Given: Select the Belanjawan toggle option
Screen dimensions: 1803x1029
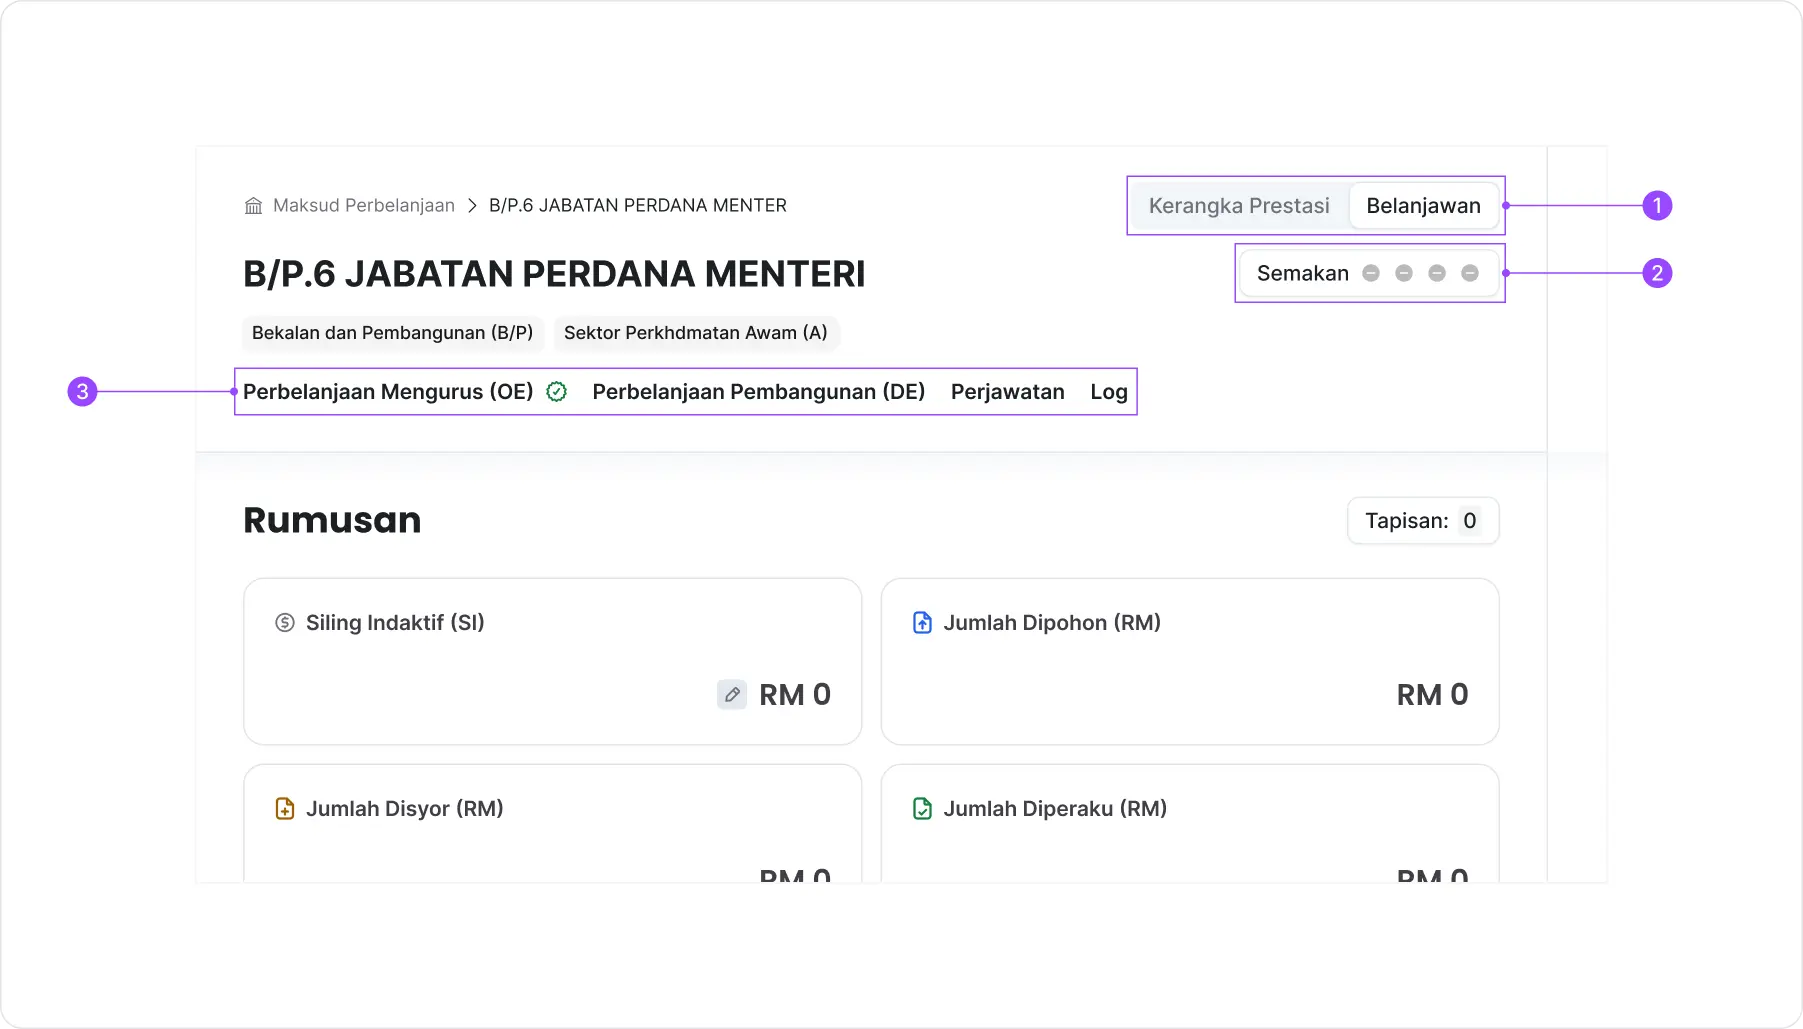Looking at the screenshot, I should [1423, 206].
